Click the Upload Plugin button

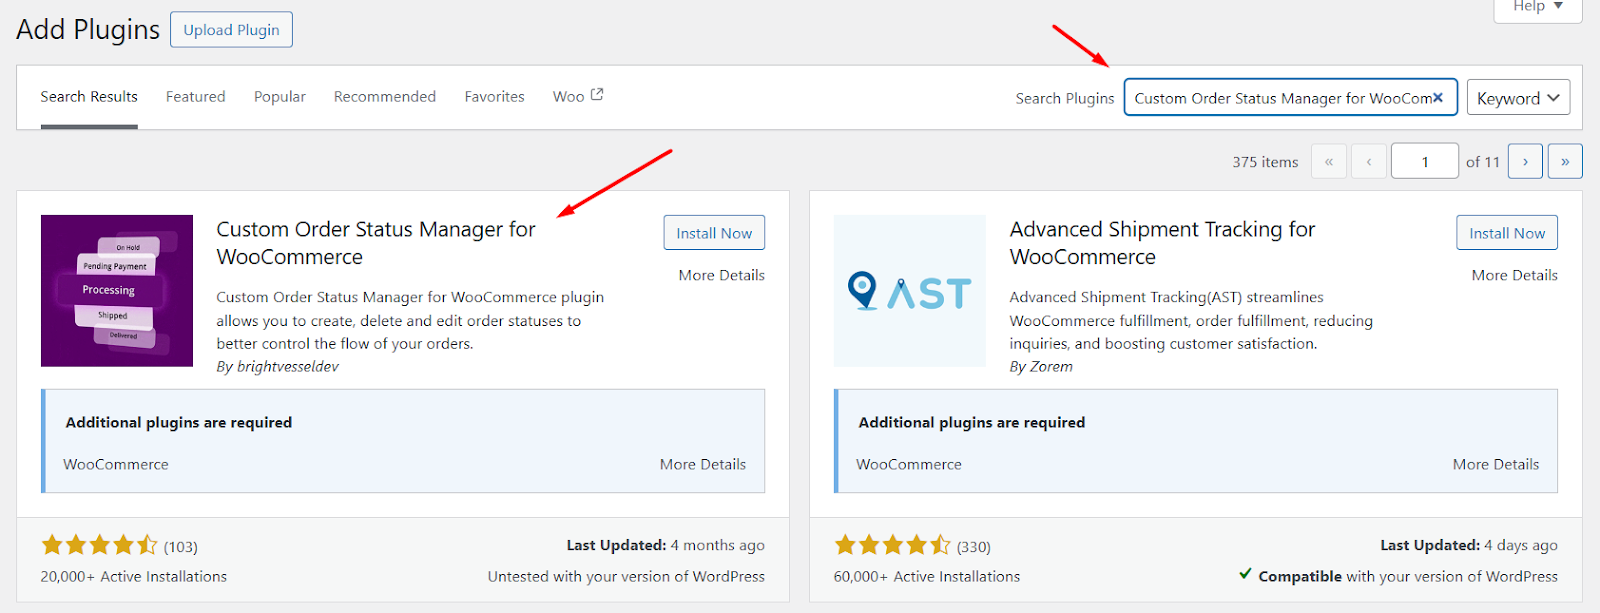click(x=232, y=30)
